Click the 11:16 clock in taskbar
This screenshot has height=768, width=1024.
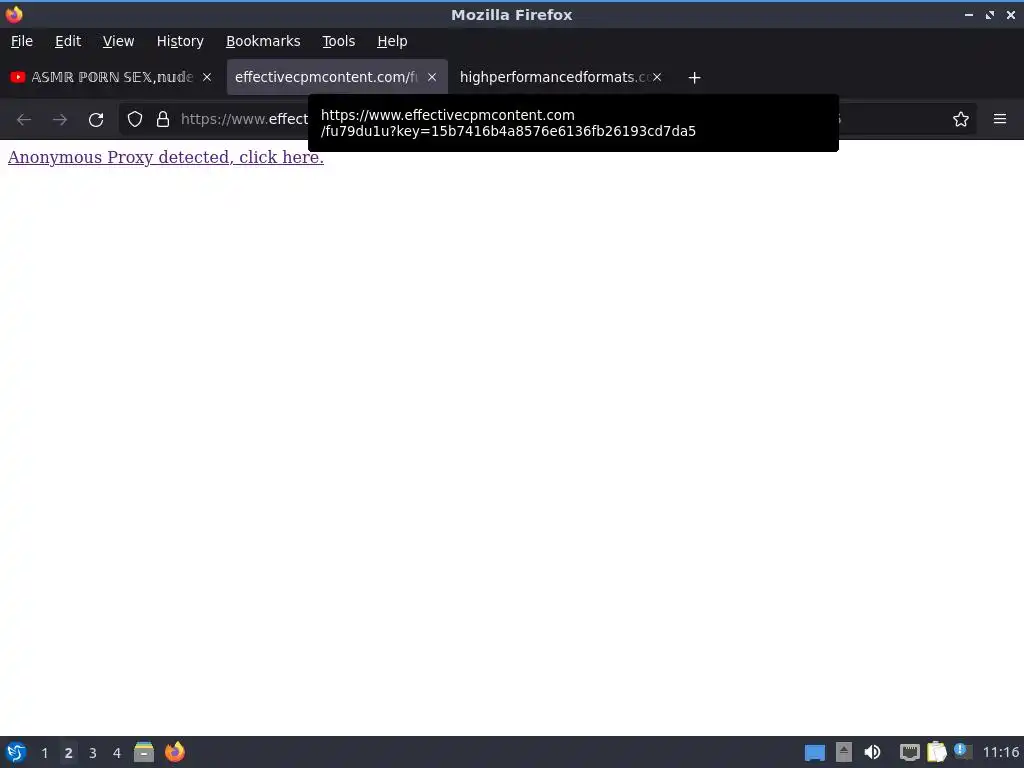tap(1000, 752)
